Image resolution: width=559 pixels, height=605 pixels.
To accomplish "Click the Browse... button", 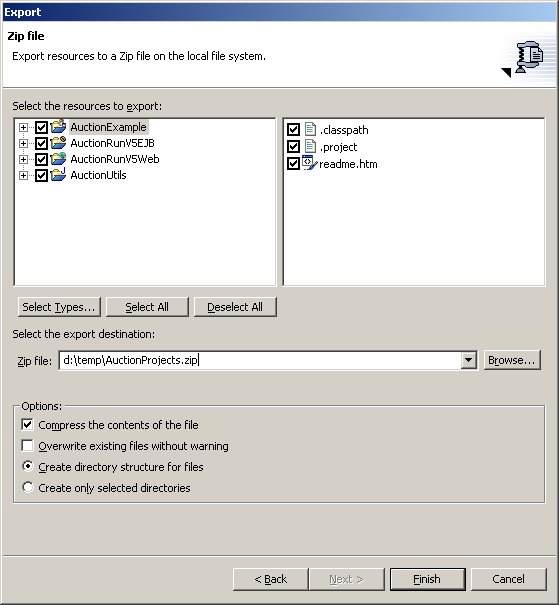I will 512,360.
